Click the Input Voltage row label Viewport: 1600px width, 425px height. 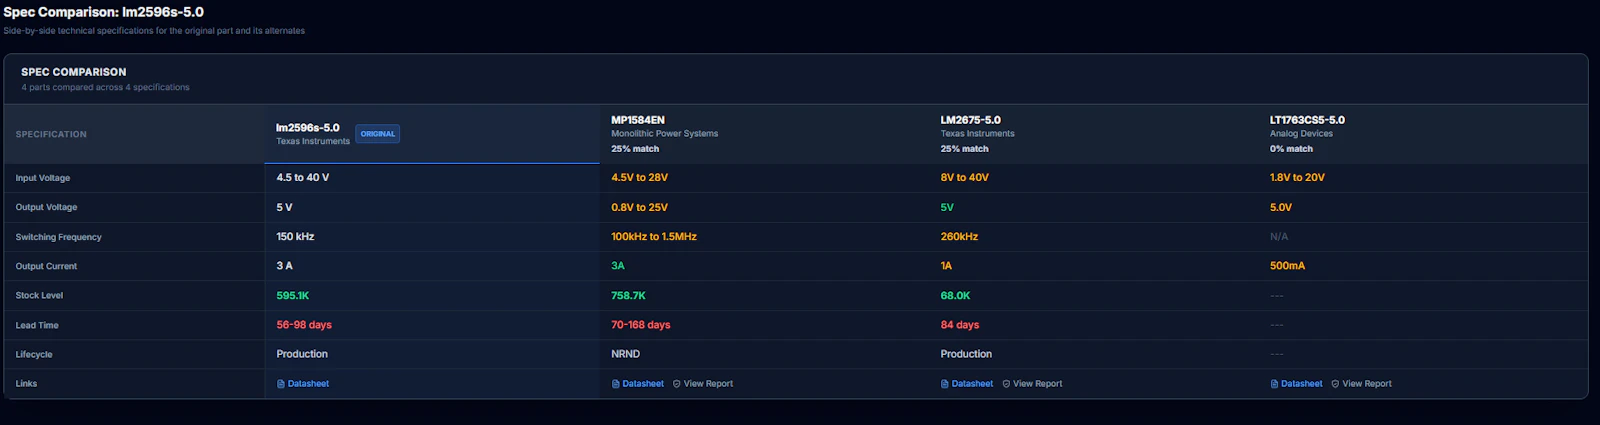coord(43,178)
